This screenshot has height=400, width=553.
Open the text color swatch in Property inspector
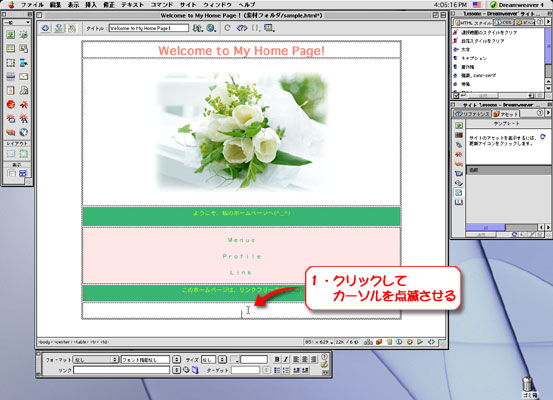click(x=234, y=359)
